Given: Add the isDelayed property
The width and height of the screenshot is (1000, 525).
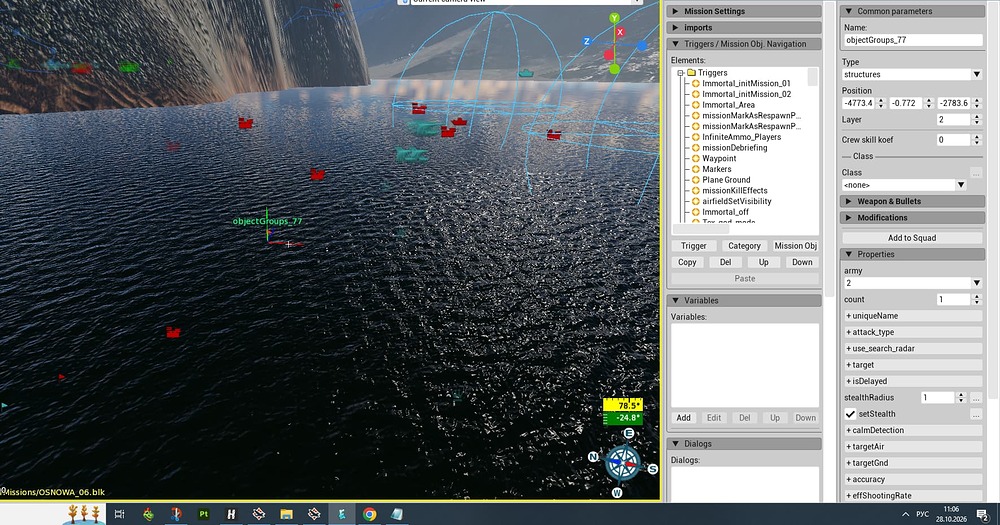Looking at the screenshot, I should 913,381.
